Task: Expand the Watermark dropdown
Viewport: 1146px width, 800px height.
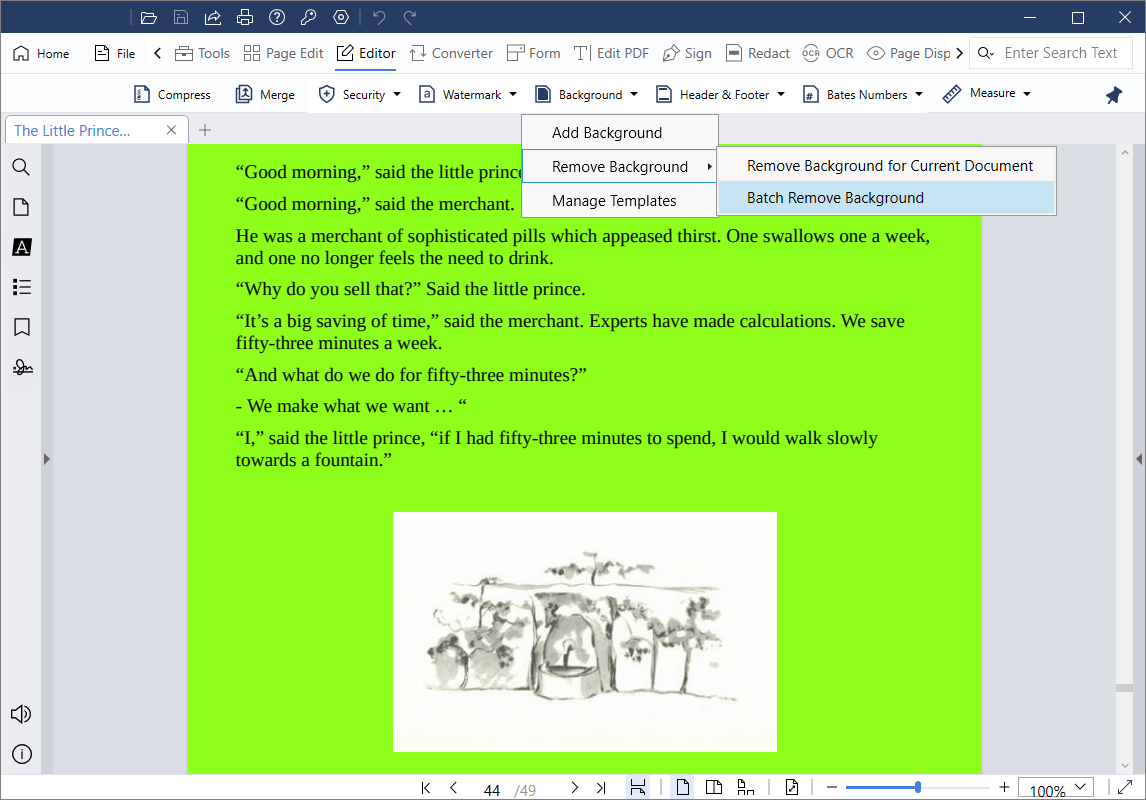Action: (x=513, y=94)
